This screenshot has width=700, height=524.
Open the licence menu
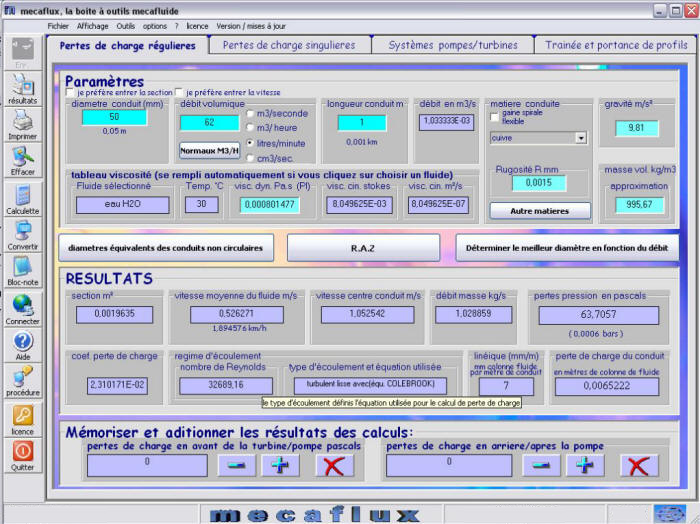coord(197,26)
